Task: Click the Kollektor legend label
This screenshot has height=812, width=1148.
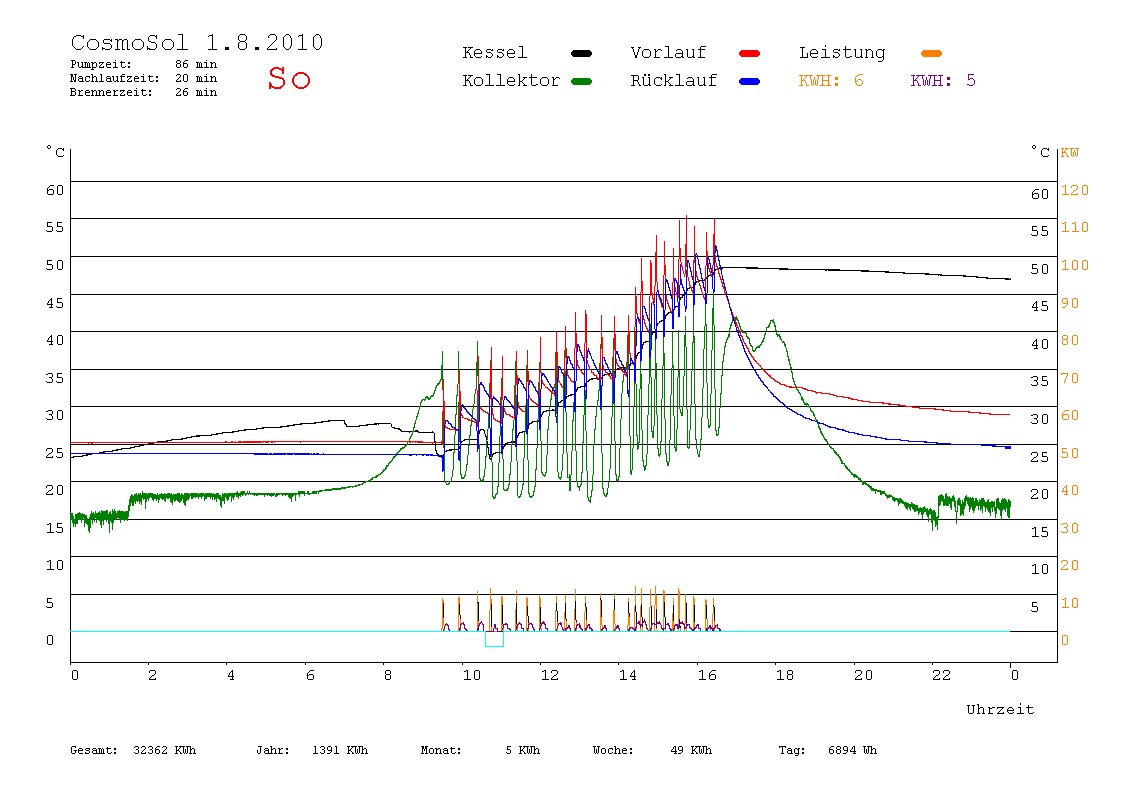Action: tap(511, 81)
